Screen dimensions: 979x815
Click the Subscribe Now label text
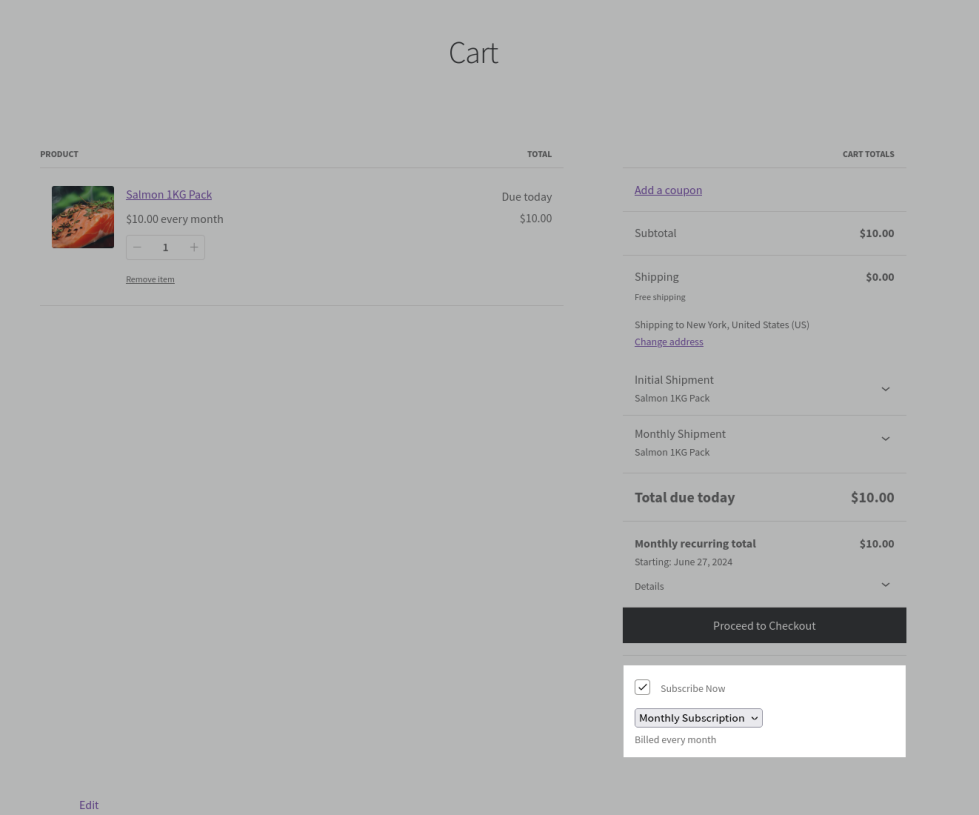693,689
